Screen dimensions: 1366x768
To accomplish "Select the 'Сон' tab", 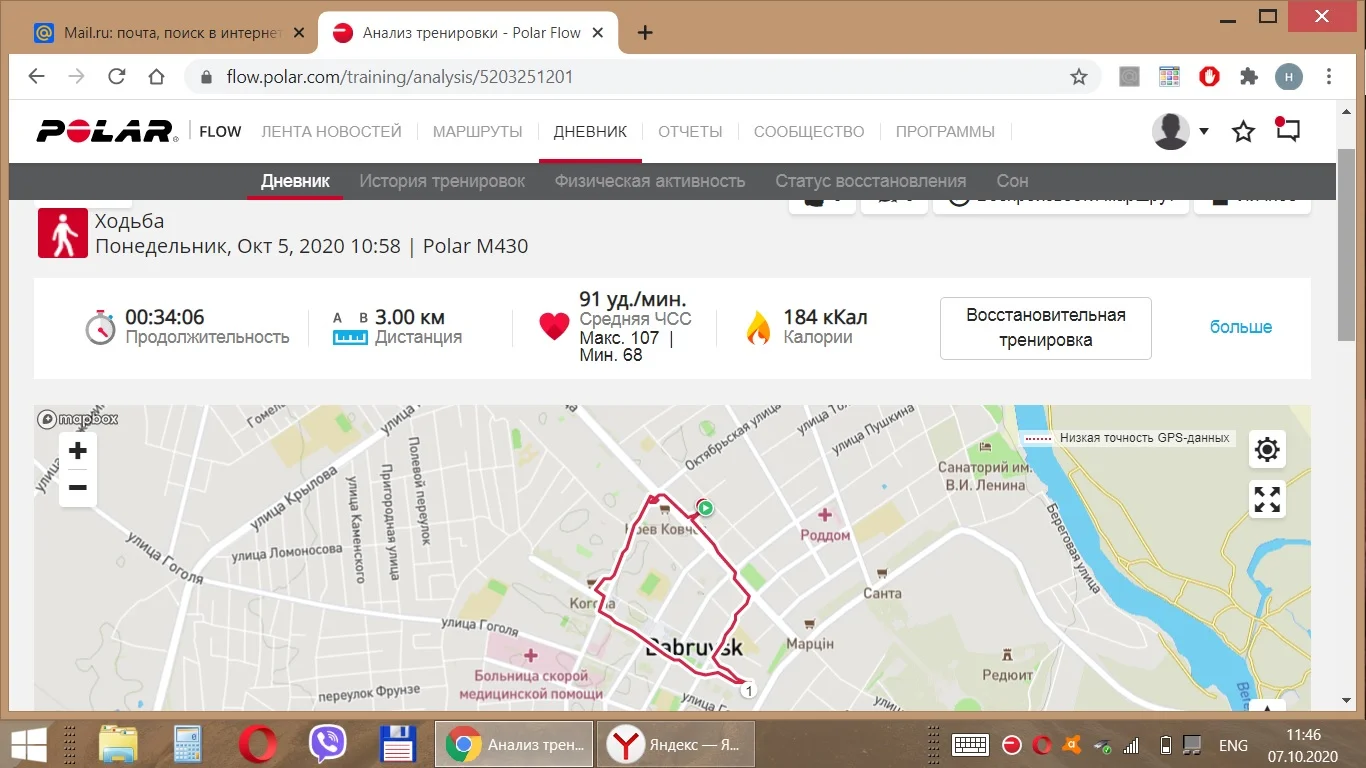I will (x=1012, y=181).
